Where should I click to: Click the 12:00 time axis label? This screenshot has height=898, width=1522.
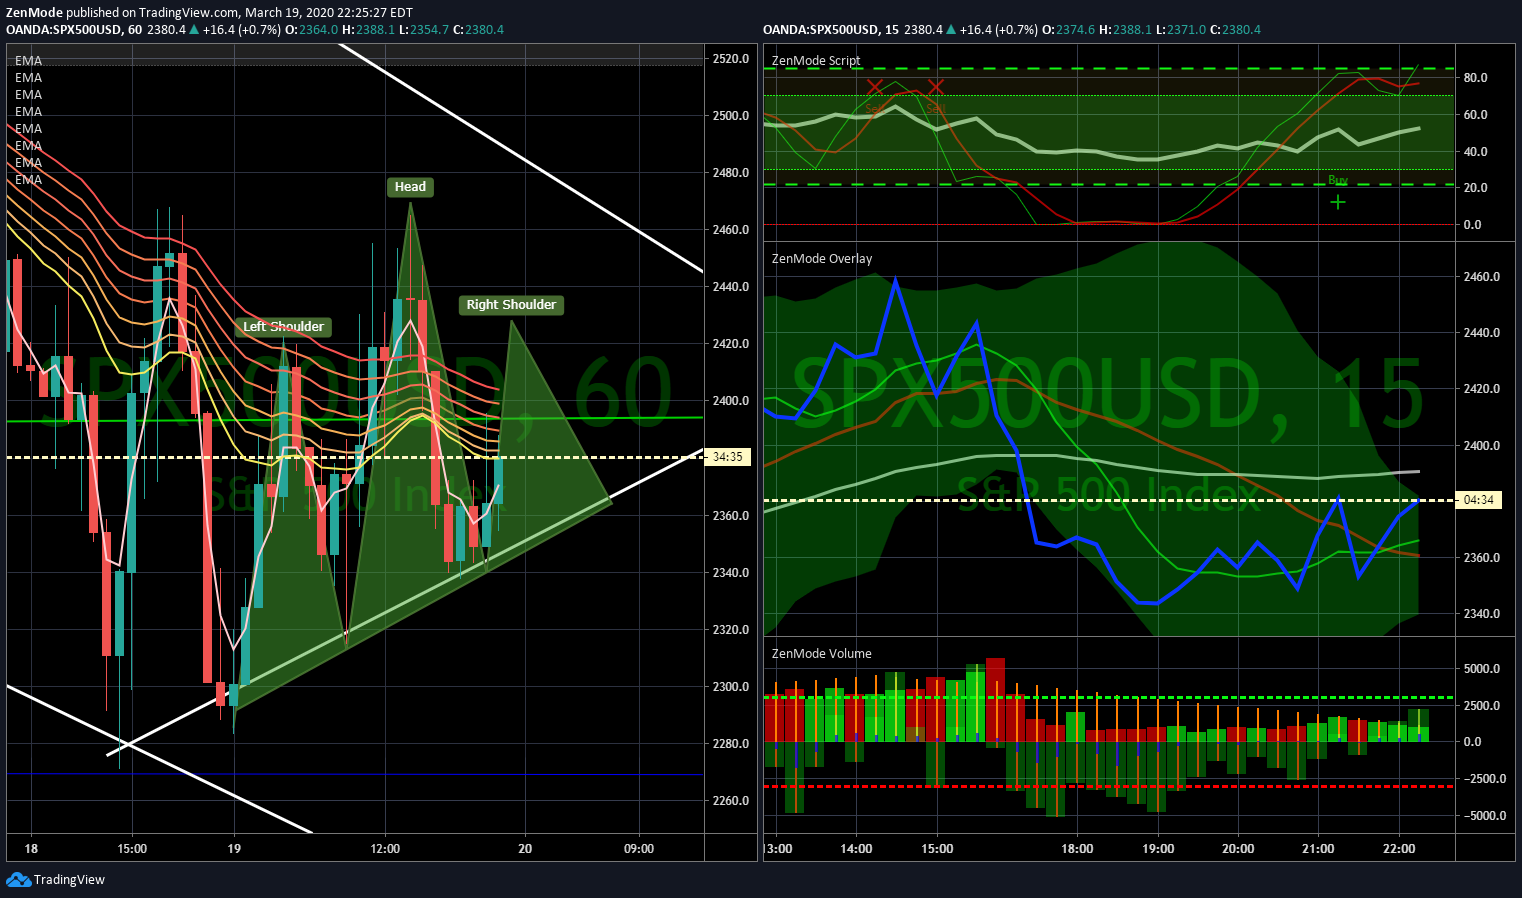pyautogui.click(x=385, y=849)
